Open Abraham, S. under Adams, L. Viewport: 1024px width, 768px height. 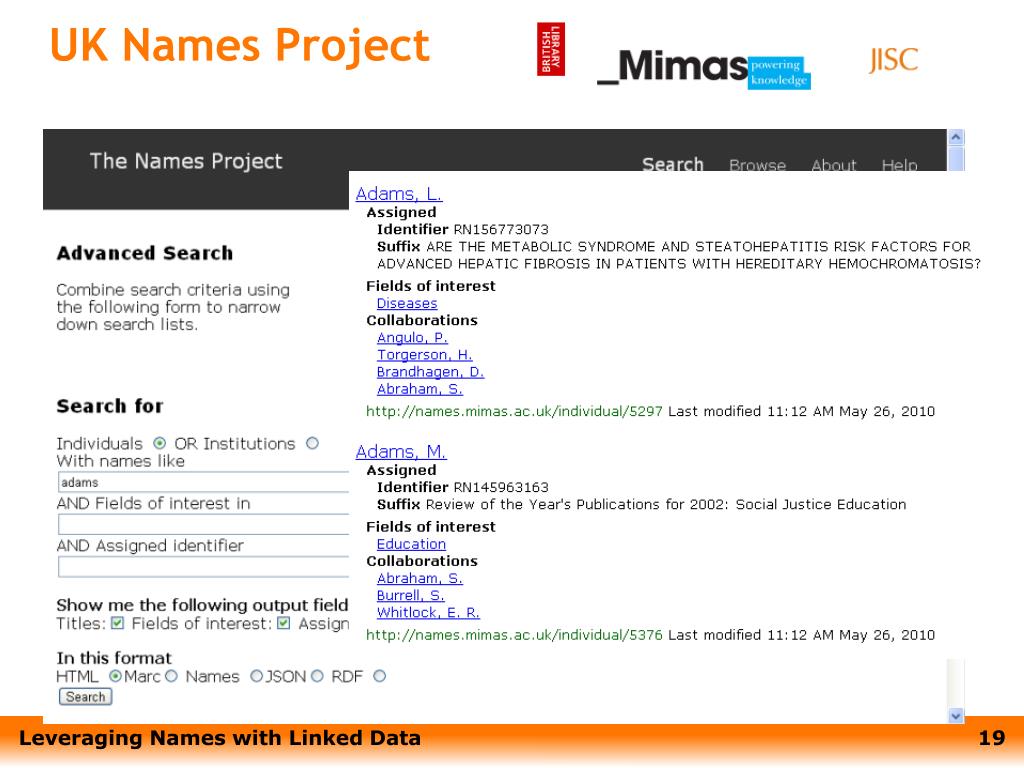[x=420, y=389]
